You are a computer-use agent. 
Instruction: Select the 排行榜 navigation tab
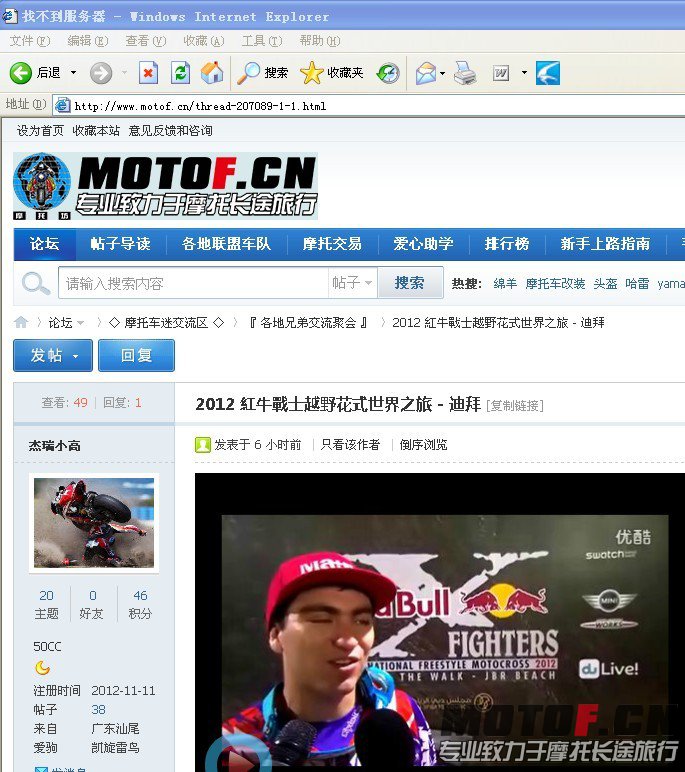click(507, 244)
